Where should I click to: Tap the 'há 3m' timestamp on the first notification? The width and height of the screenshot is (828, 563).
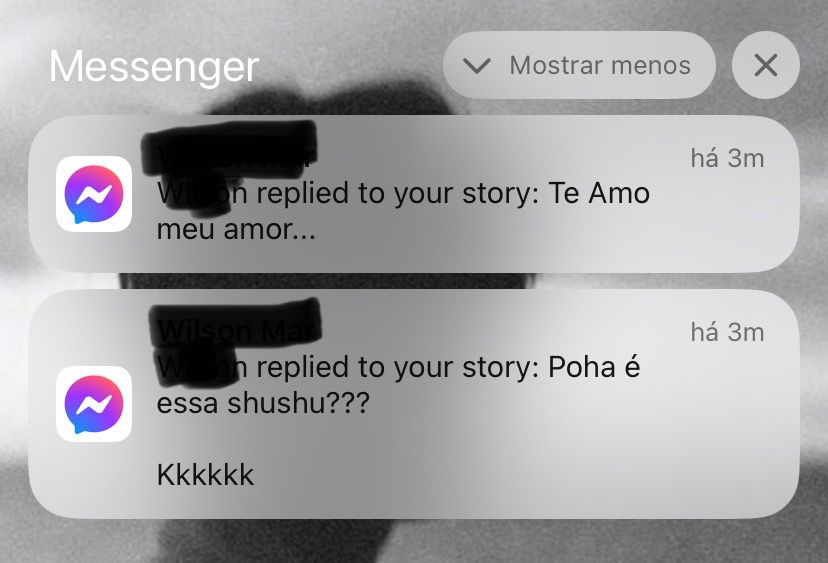click(x=727, y=158)
